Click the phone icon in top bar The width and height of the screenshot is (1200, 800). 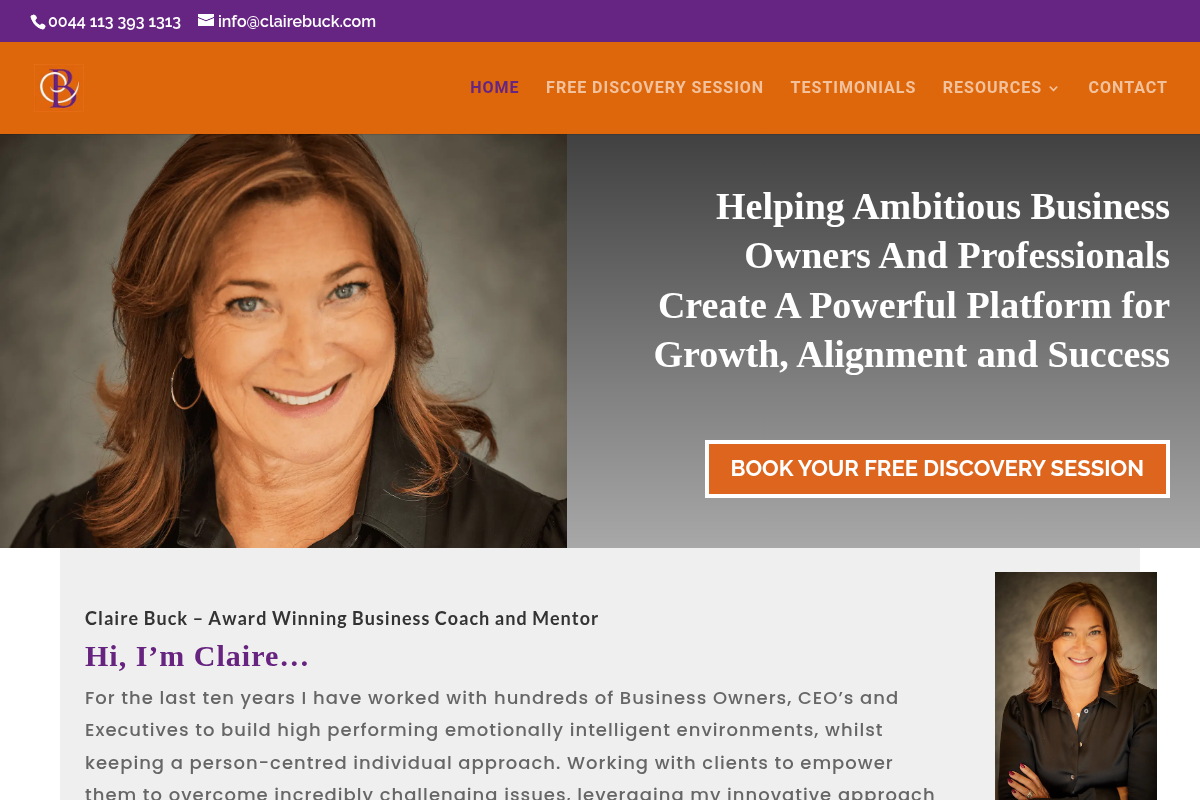click(38, 21)
